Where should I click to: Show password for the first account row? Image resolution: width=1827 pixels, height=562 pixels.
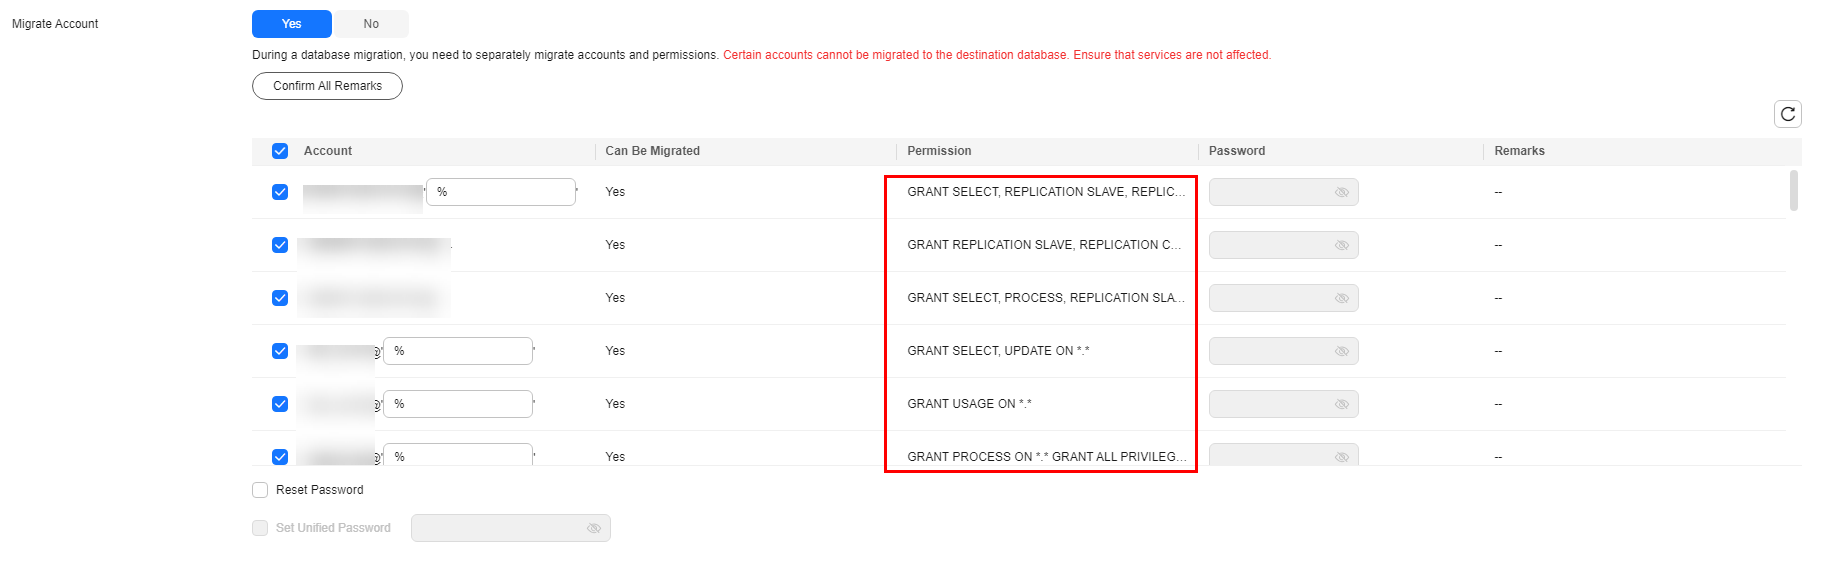pyautogui.click(x=1342, y=192)
